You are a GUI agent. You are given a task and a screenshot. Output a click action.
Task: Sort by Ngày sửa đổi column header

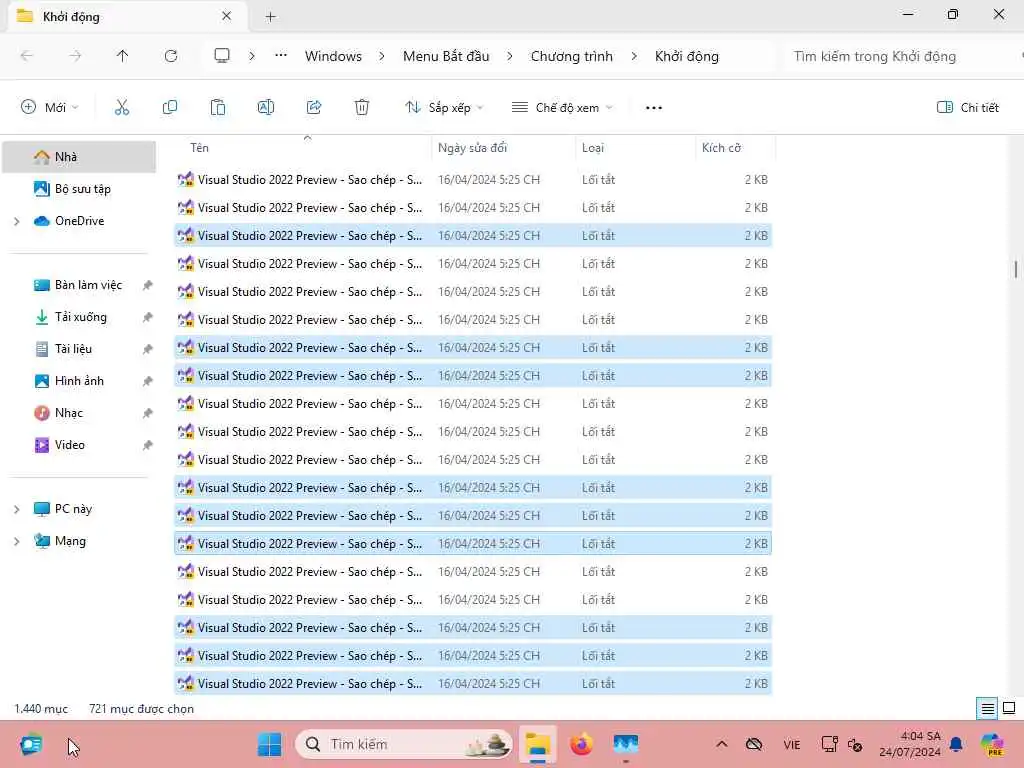503,148
